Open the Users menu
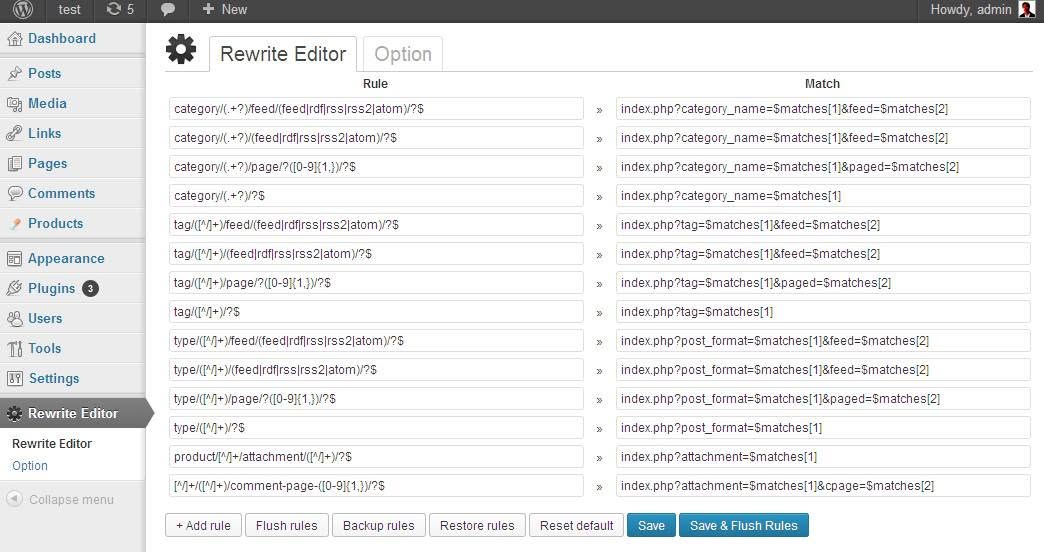1044x552 pixels. click(45, 318)
